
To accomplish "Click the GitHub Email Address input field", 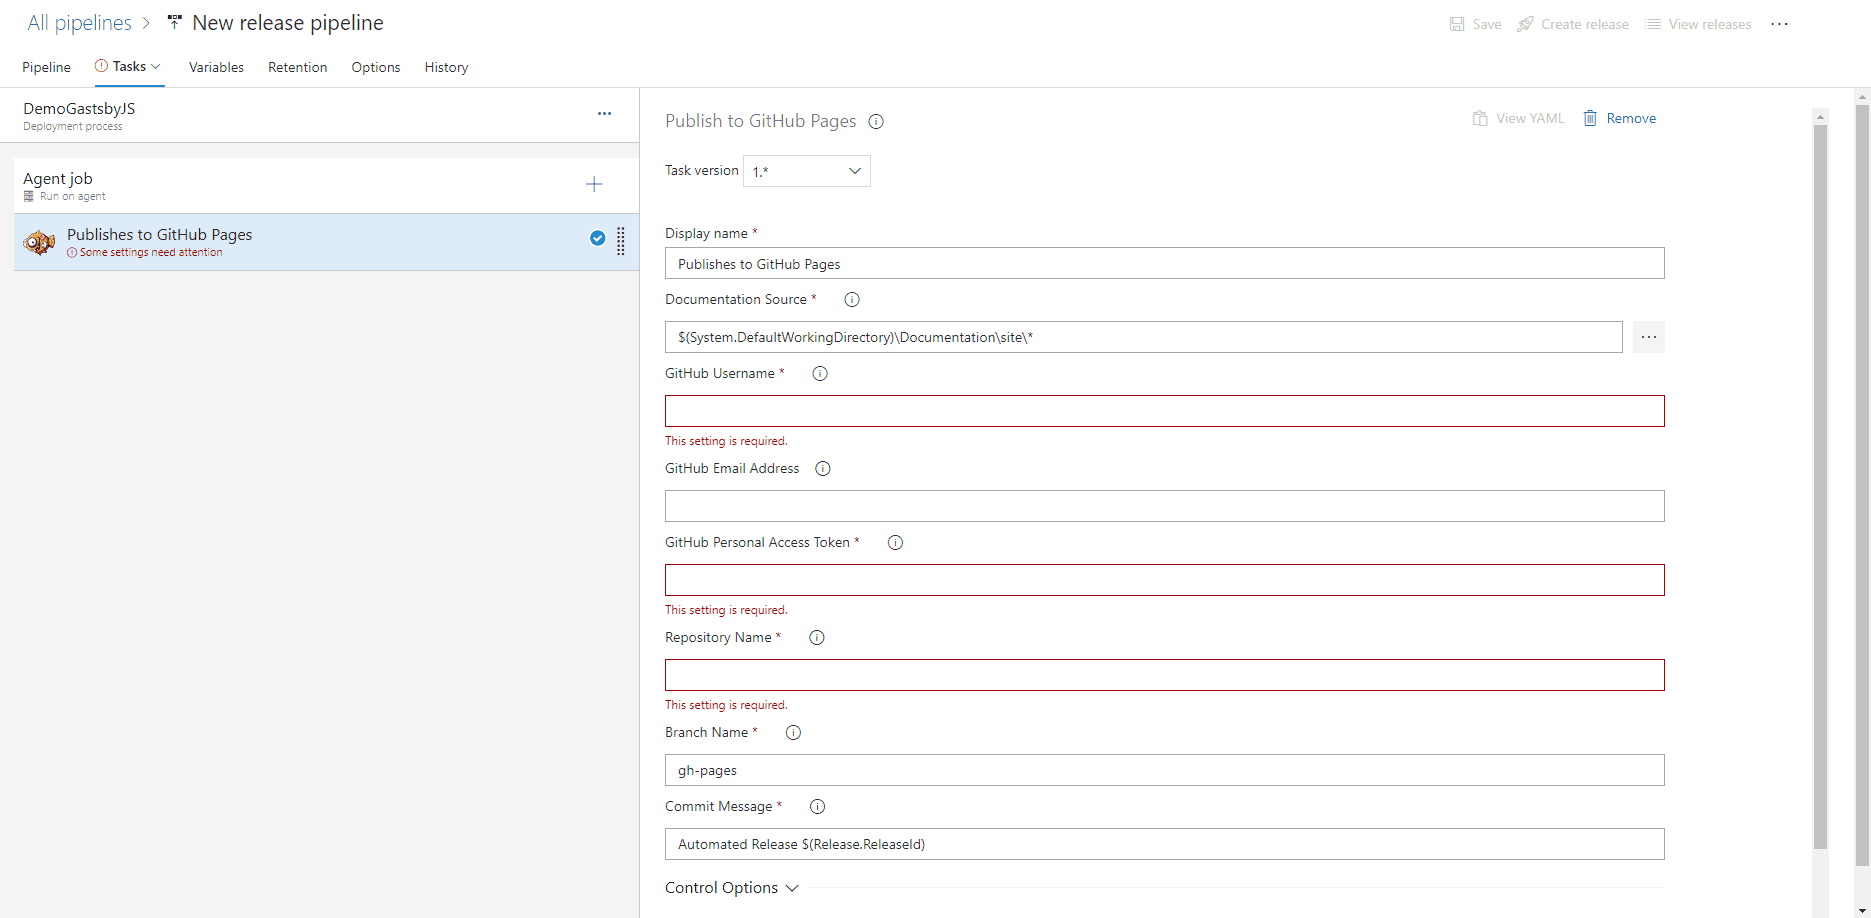I will click(1165, 506).
